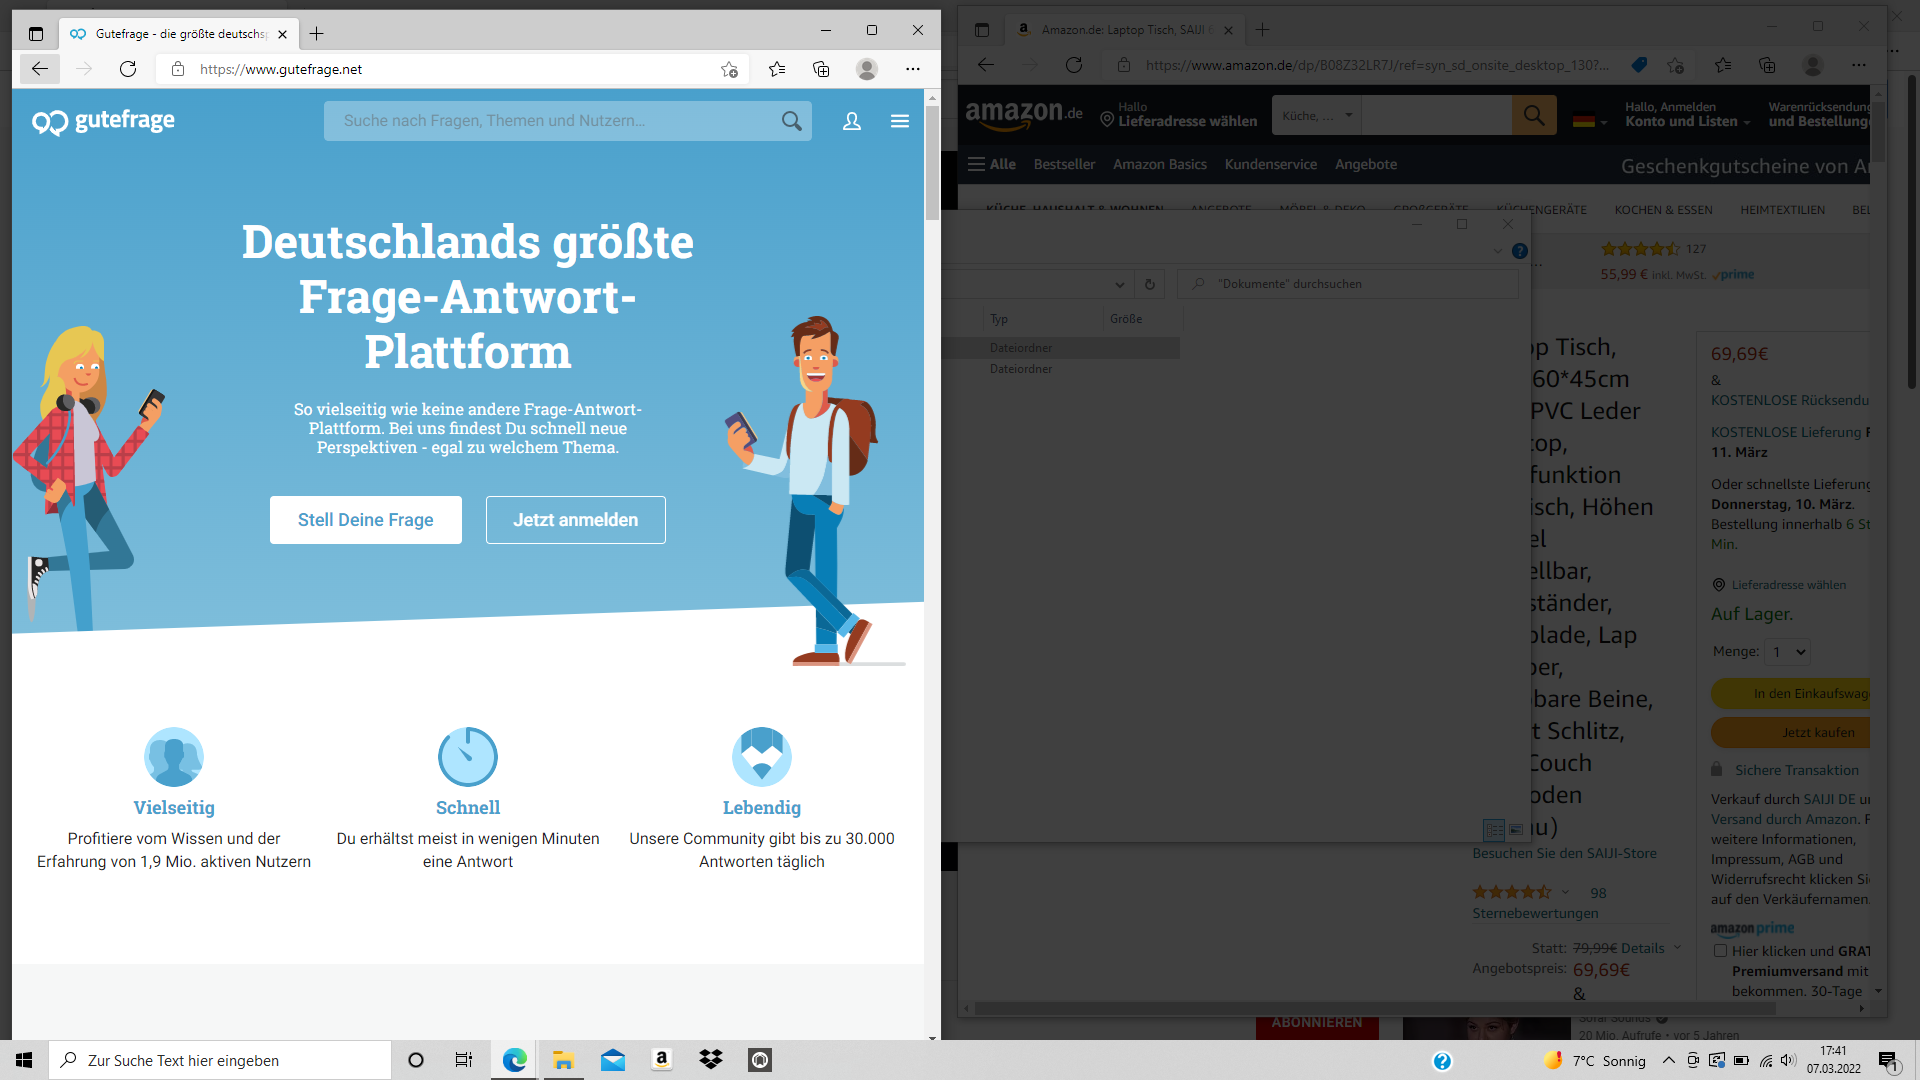Click the gutefrage logo
This screenshot has width=1920, height=1080.
click(x=104, y=121)
